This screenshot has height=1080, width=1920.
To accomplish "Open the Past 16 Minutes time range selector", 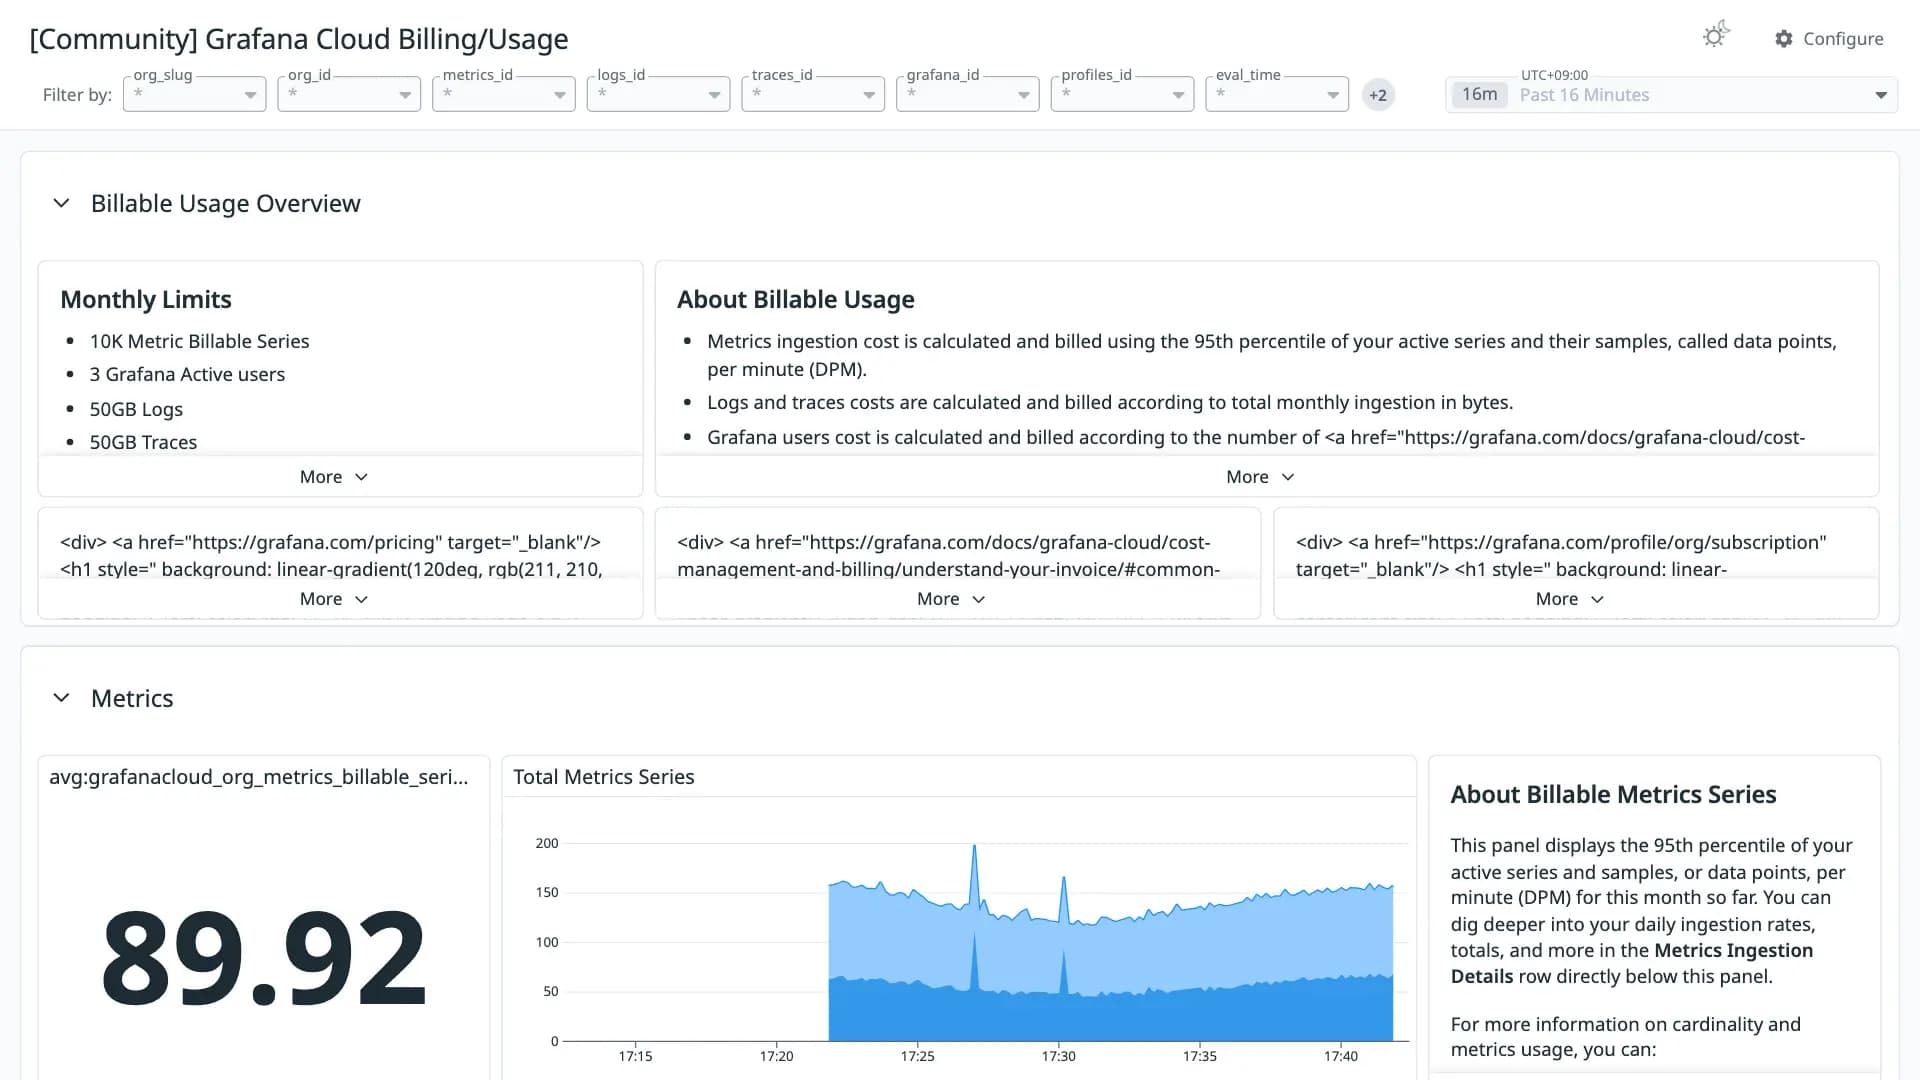I will tap(1671, 95).
